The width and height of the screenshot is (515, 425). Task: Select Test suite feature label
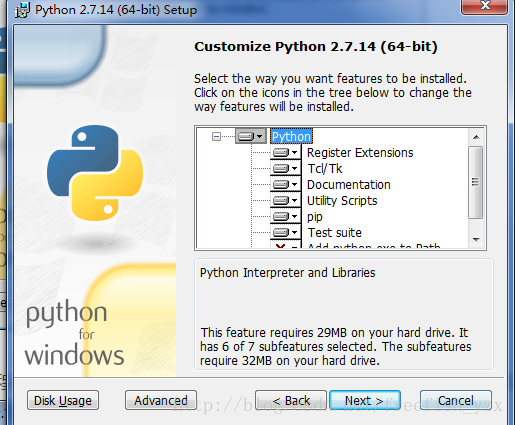coord(335,232)
